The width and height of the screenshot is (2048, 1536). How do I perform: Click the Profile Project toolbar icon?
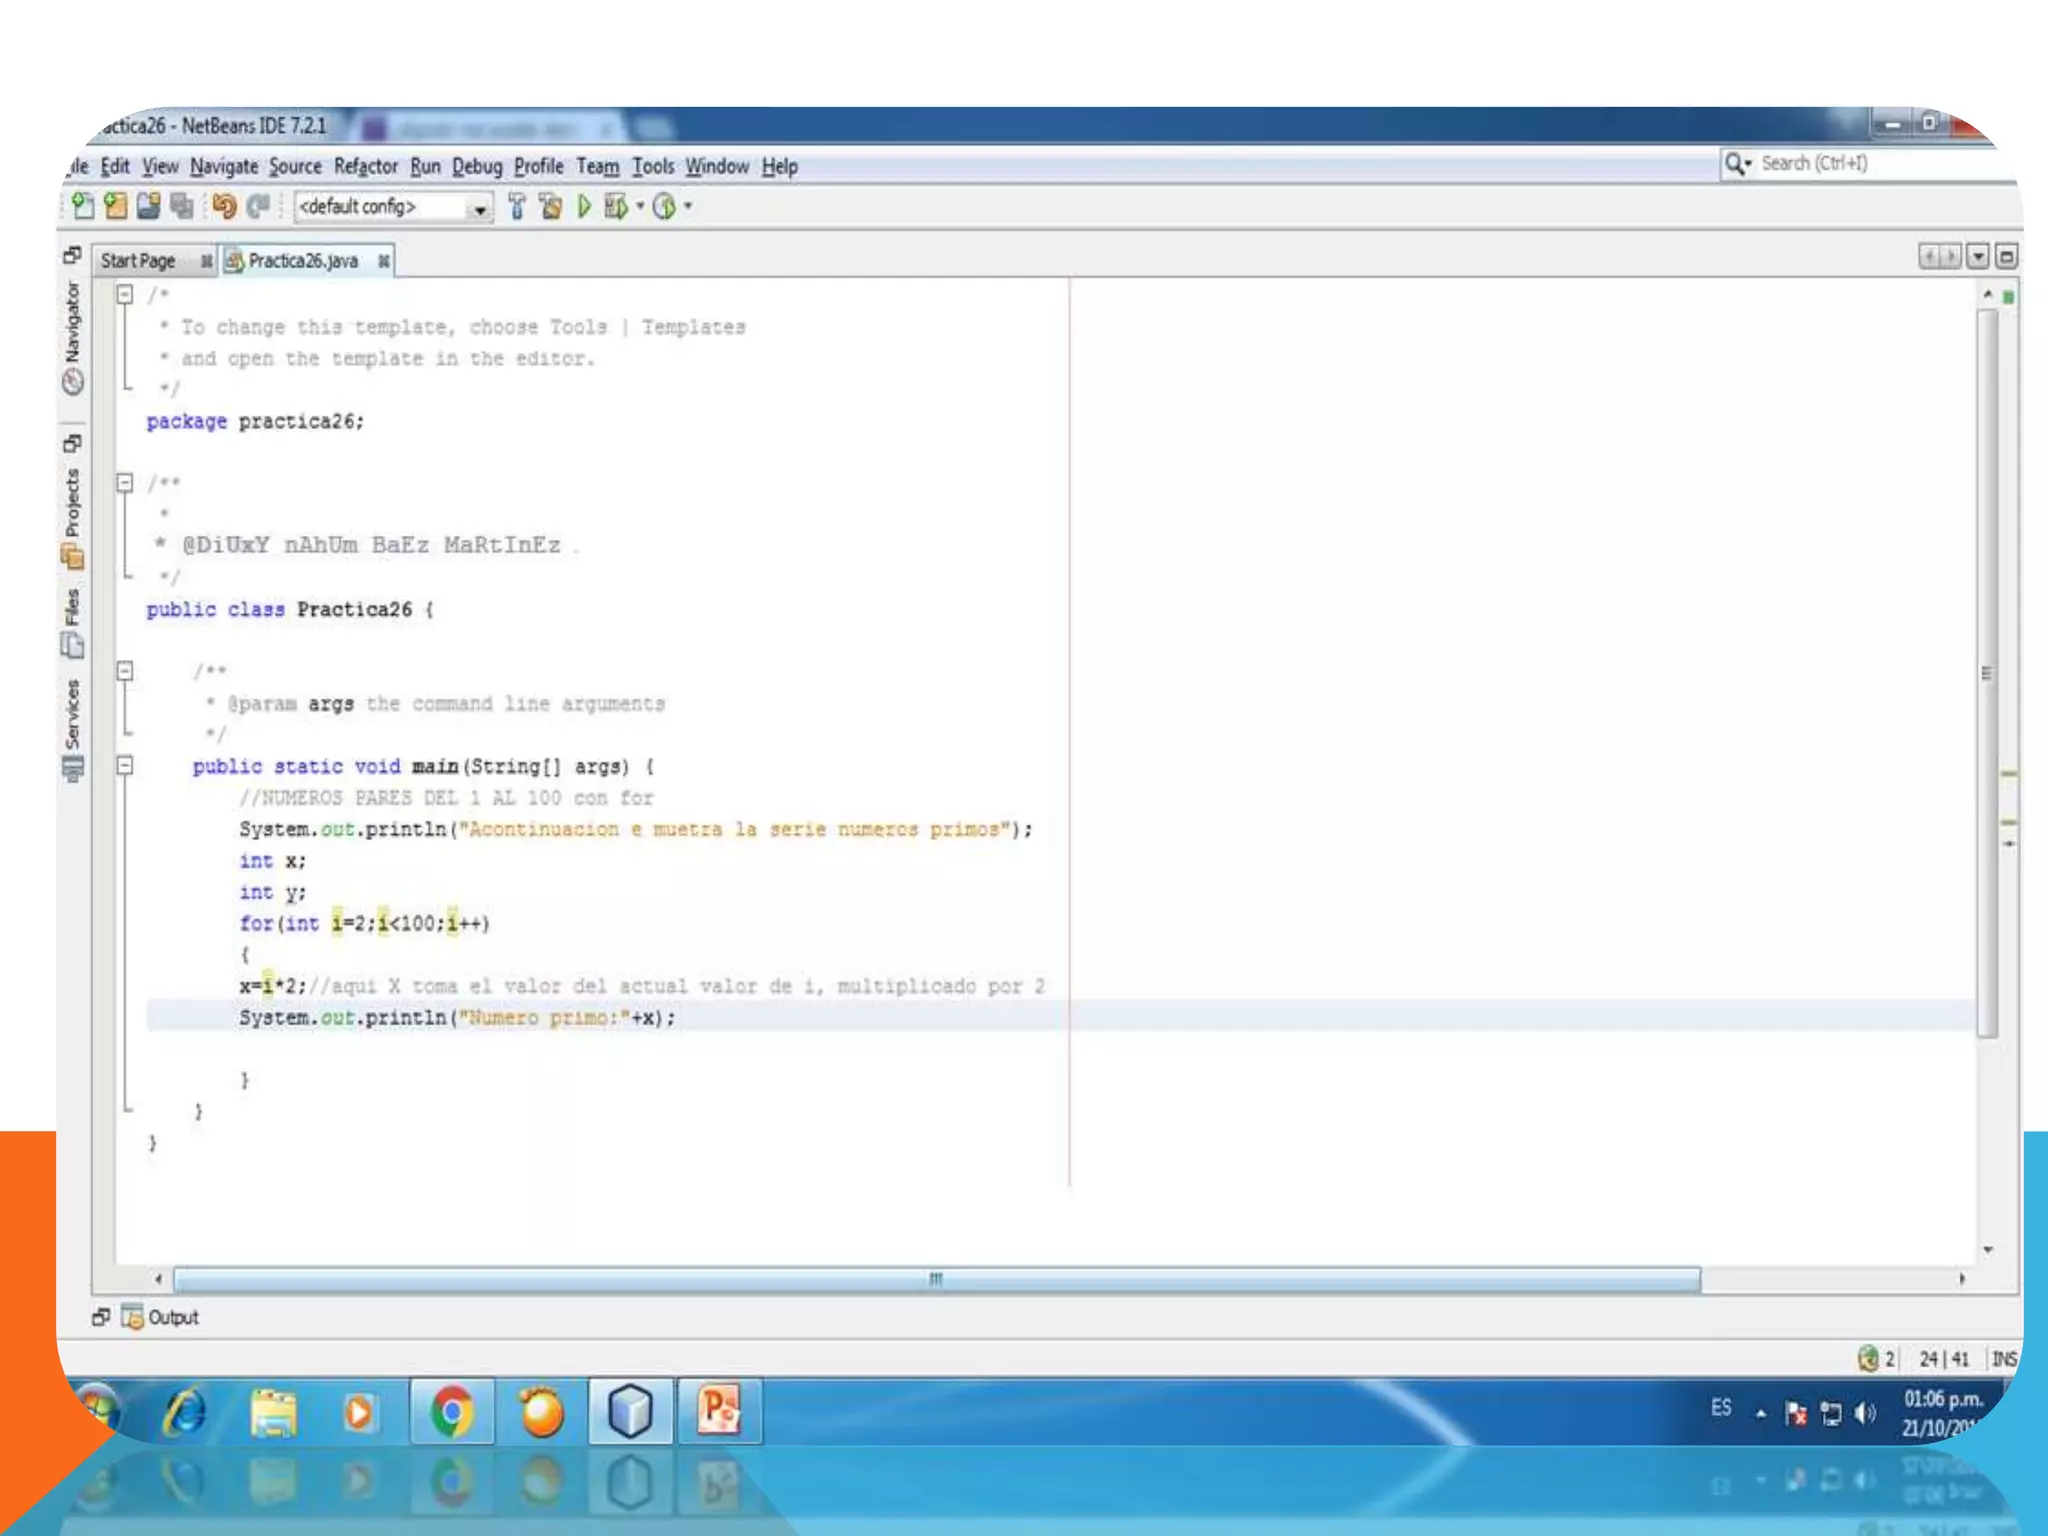coord(664,206)
